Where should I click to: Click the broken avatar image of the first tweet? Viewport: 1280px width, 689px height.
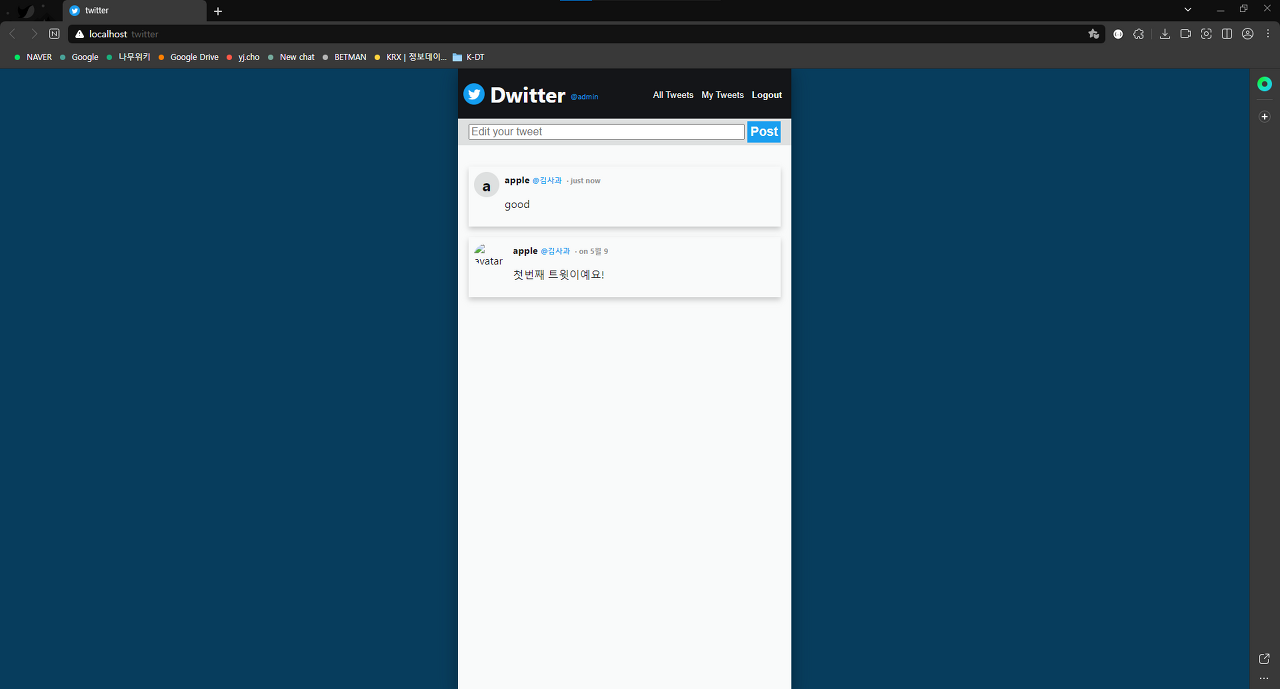489,255
